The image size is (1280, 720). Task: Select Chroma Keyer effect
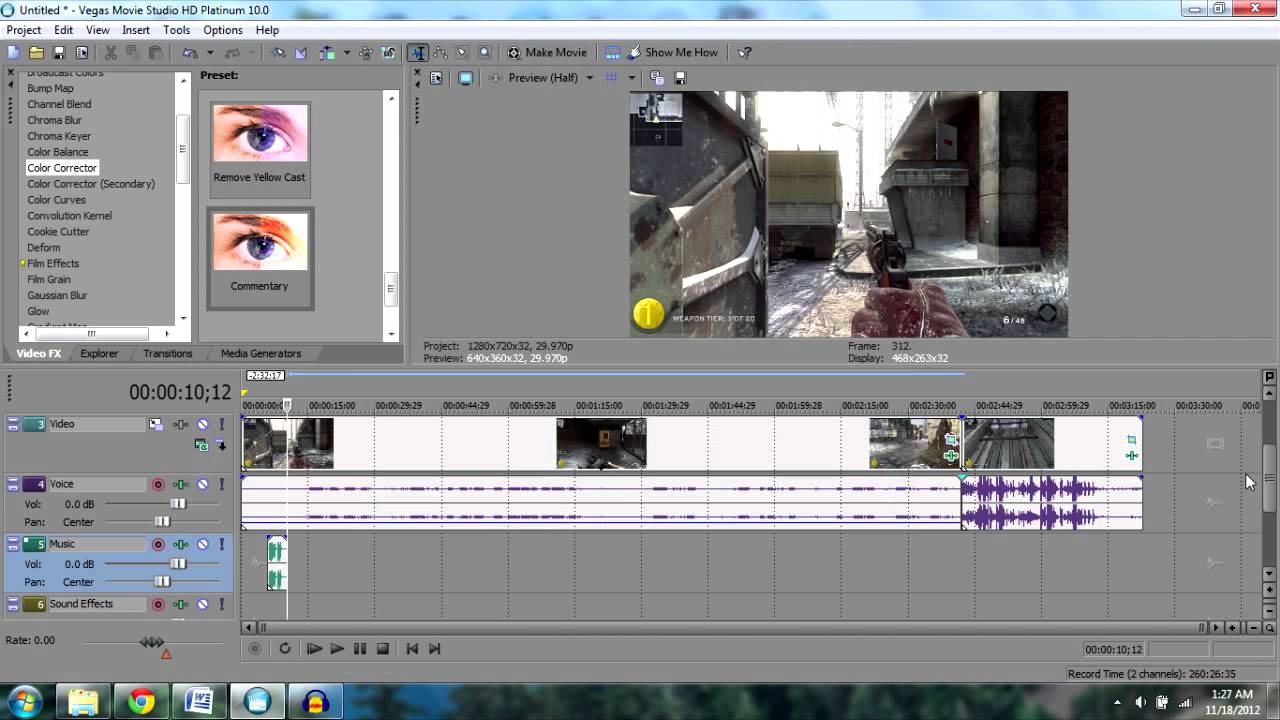59,136
